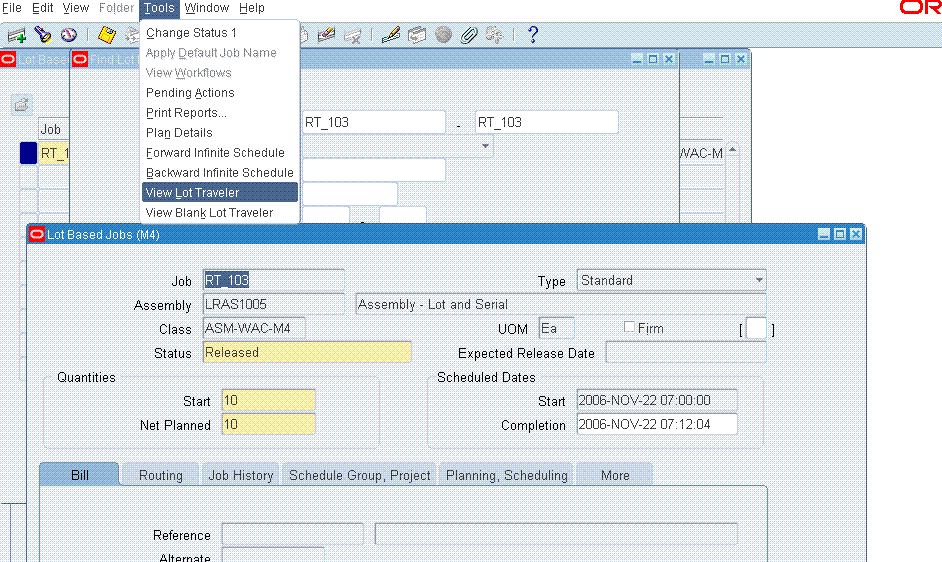Click the Net Planned quantity field
Viewport: 942px width, 562px height.
pyautogui.click(x=269, y=424)
